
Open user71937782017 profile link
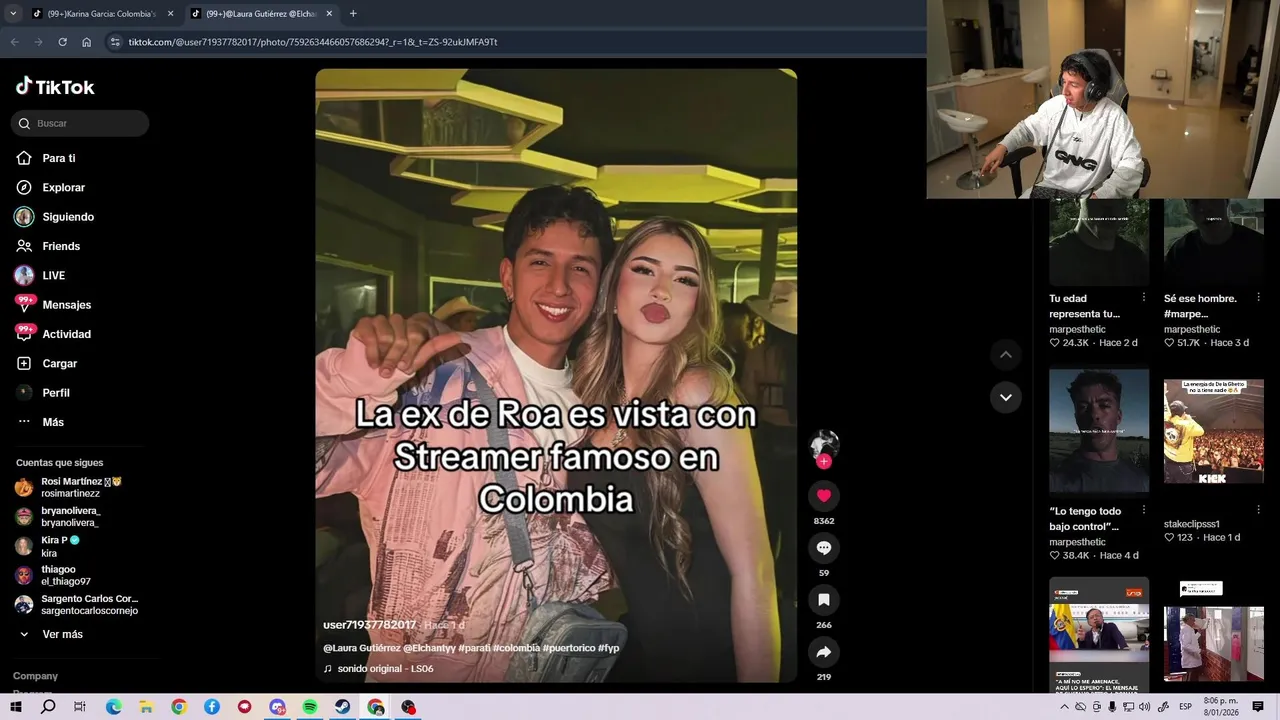point(369,625)
